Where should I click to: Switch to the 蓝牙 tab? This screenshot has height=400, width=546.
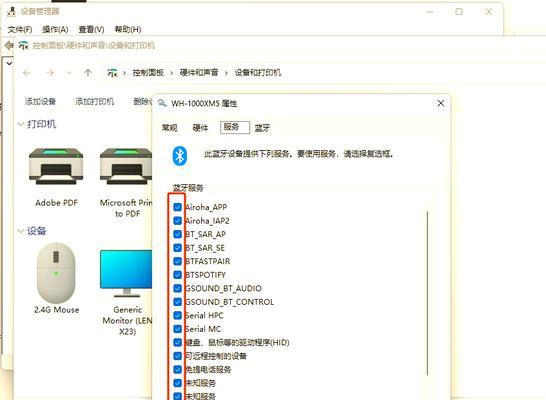(262, 128)
